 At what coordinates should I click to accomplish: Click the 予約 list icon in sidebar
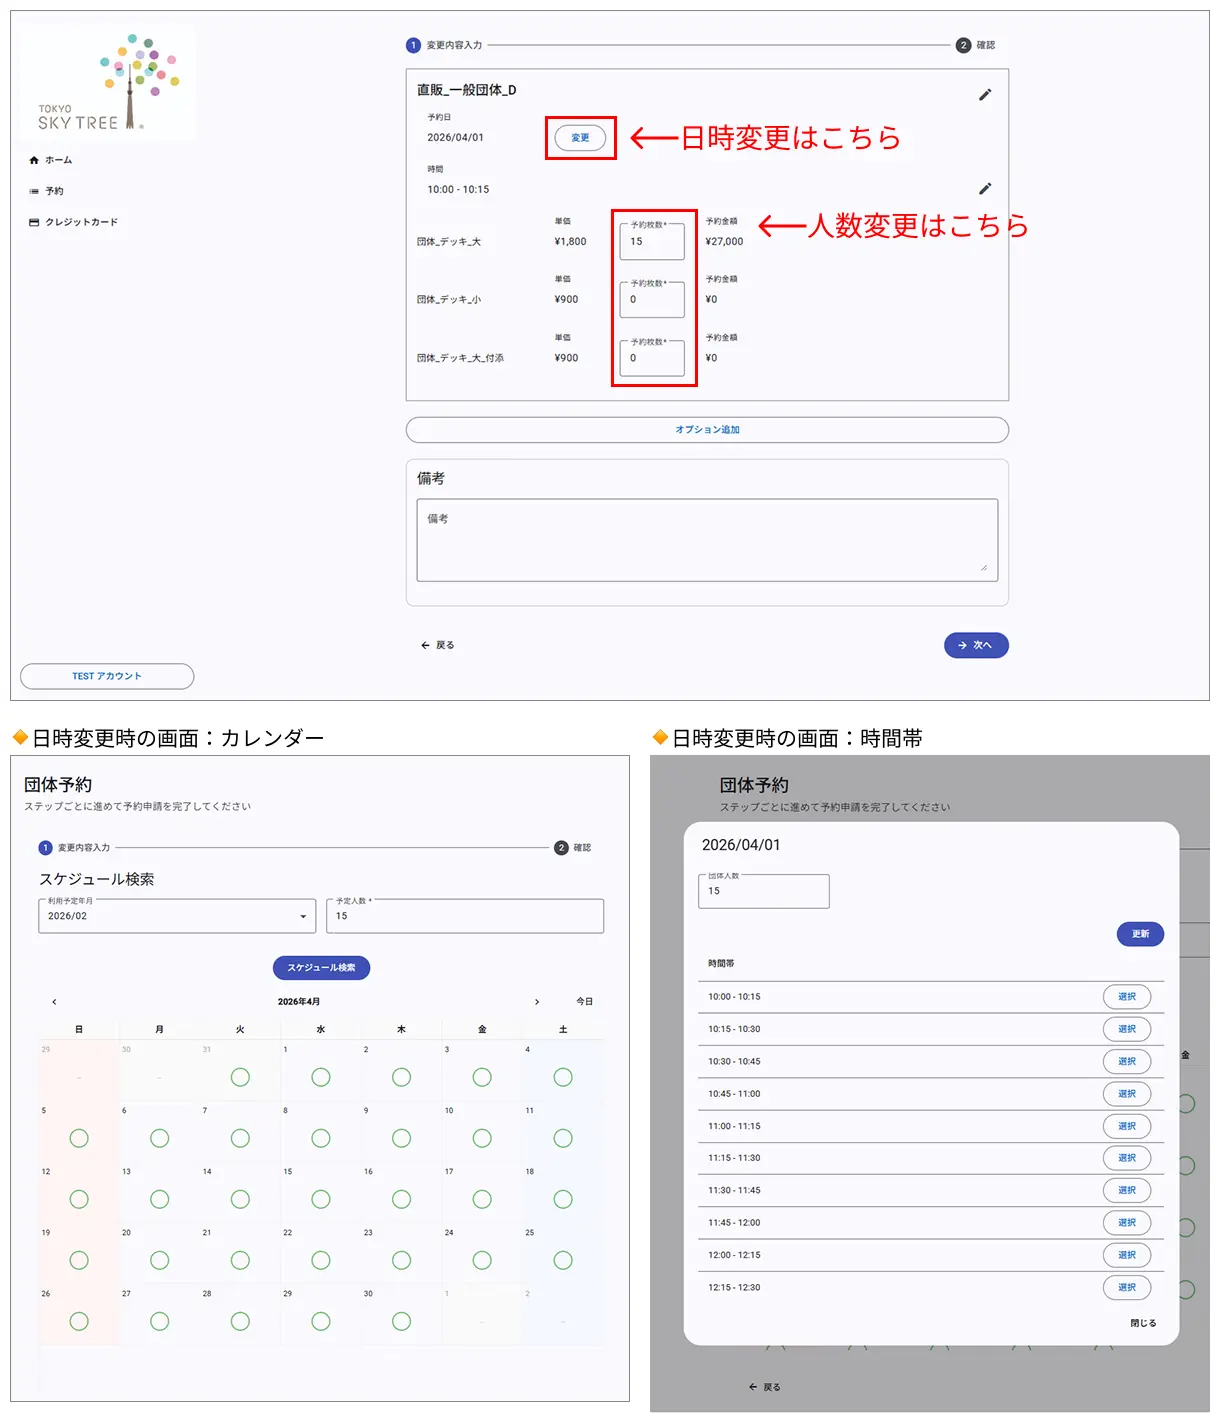click(34, 191)
